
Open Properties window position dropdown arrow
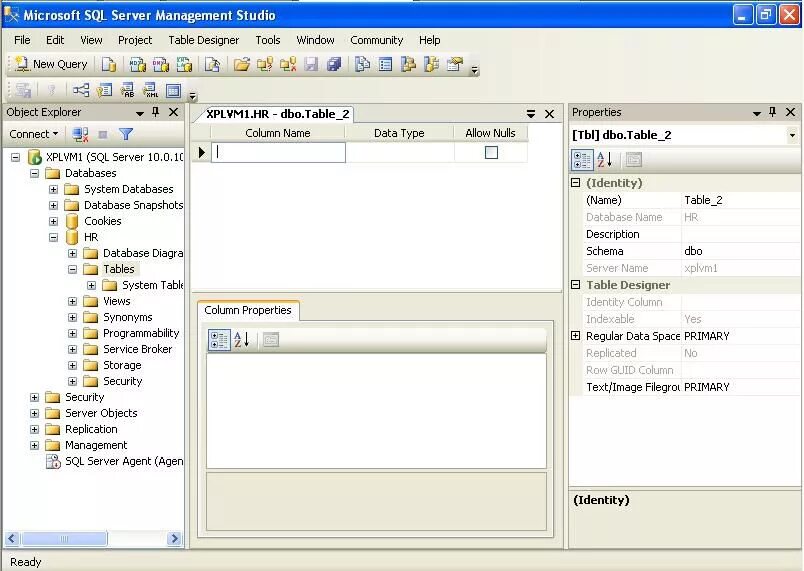(x=756, y=113)
